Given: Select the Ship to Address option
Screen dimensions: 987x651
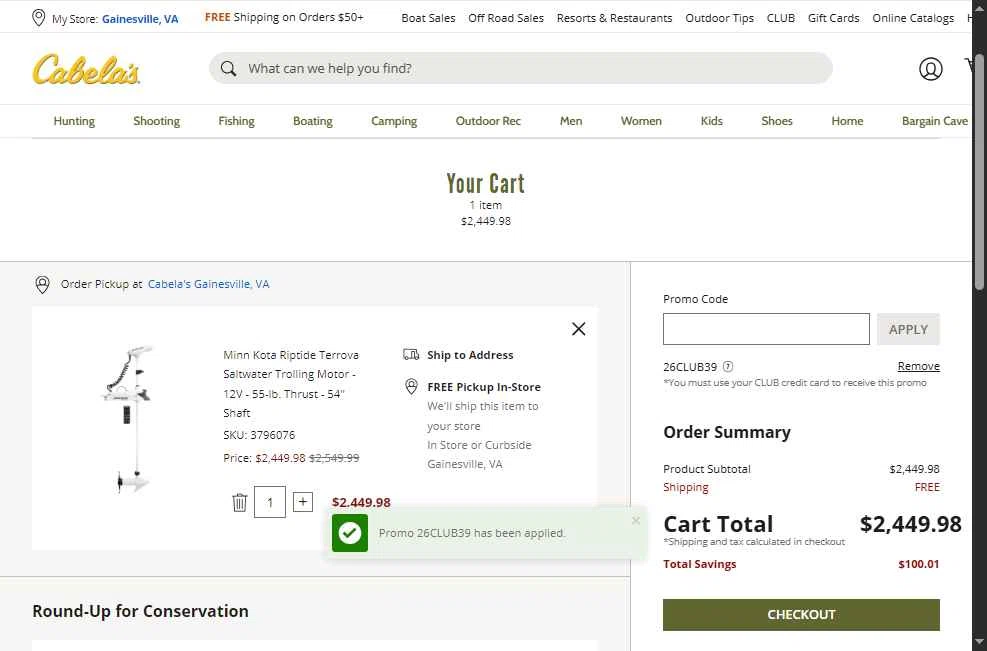Looking at the screenshot, I should [x=469, y=355].
